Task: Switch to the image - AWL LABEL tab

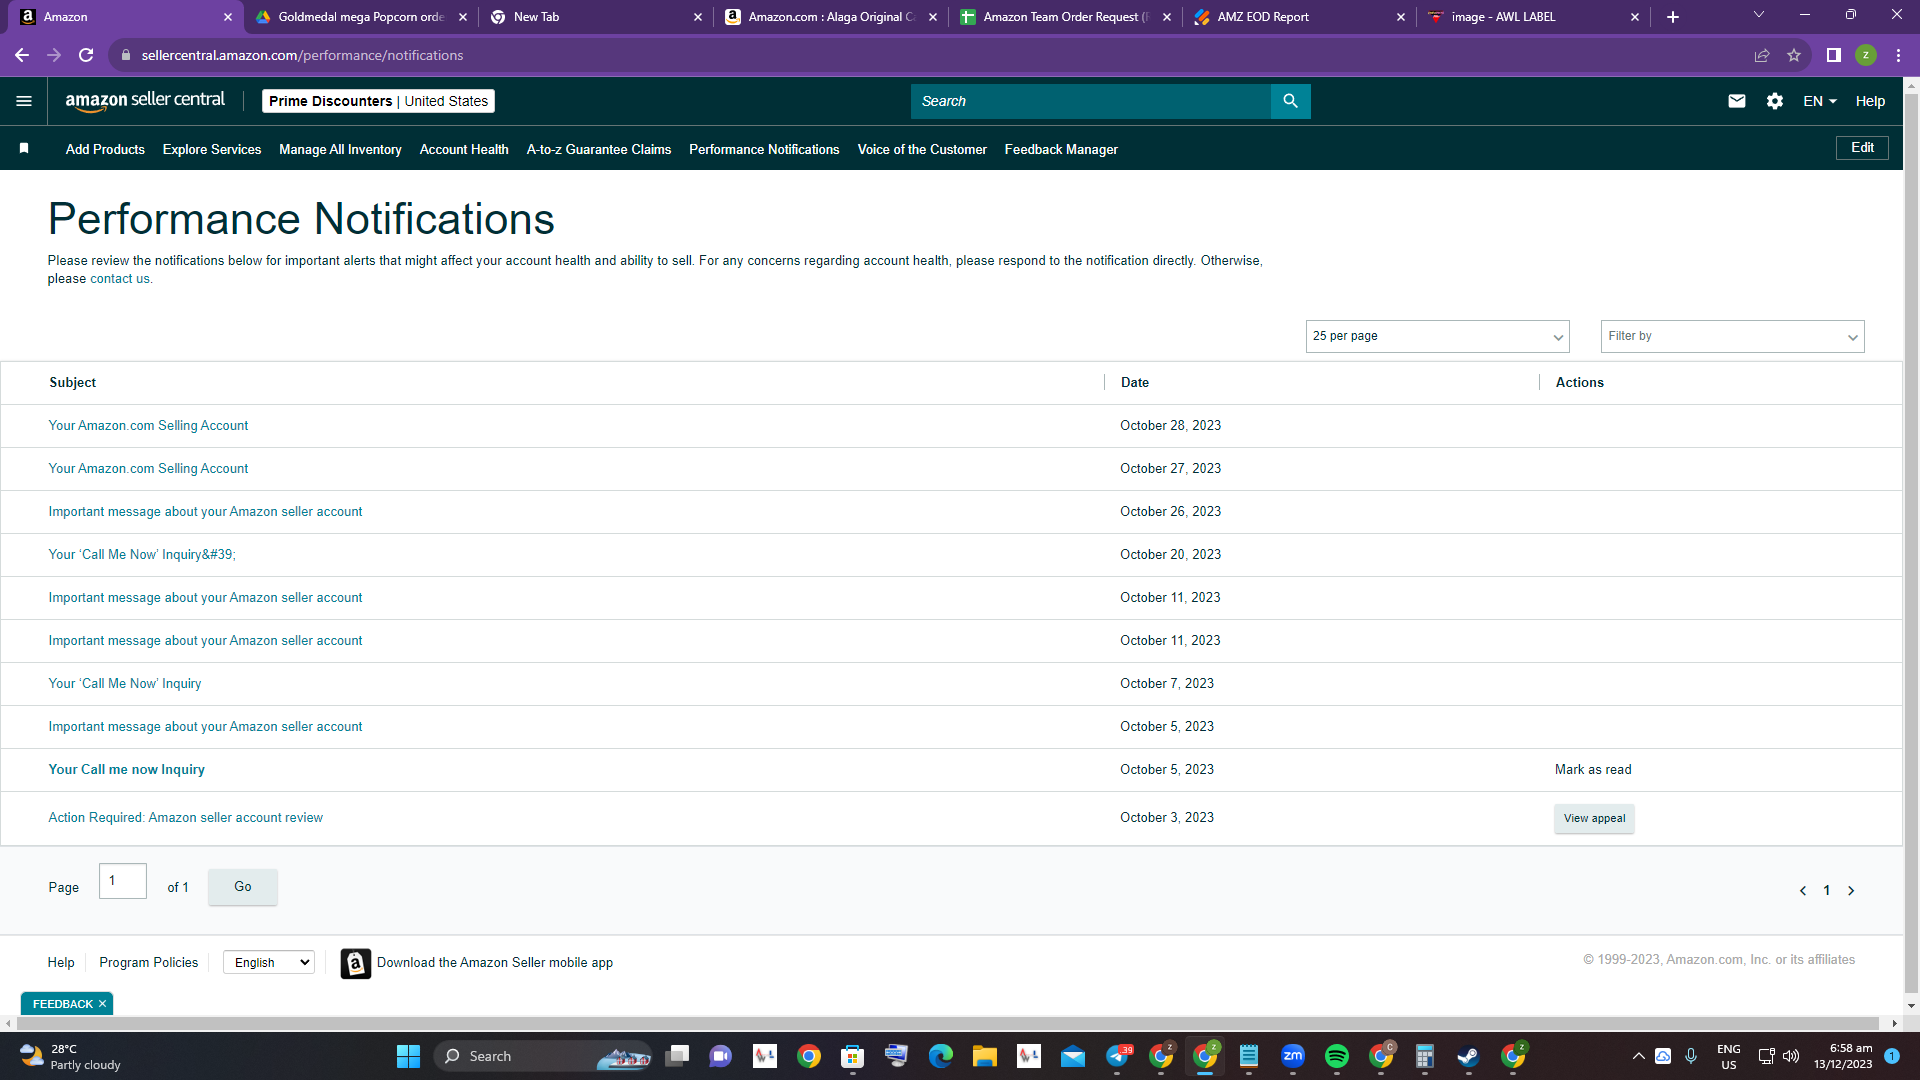Action: click(x=1534, y=17)
